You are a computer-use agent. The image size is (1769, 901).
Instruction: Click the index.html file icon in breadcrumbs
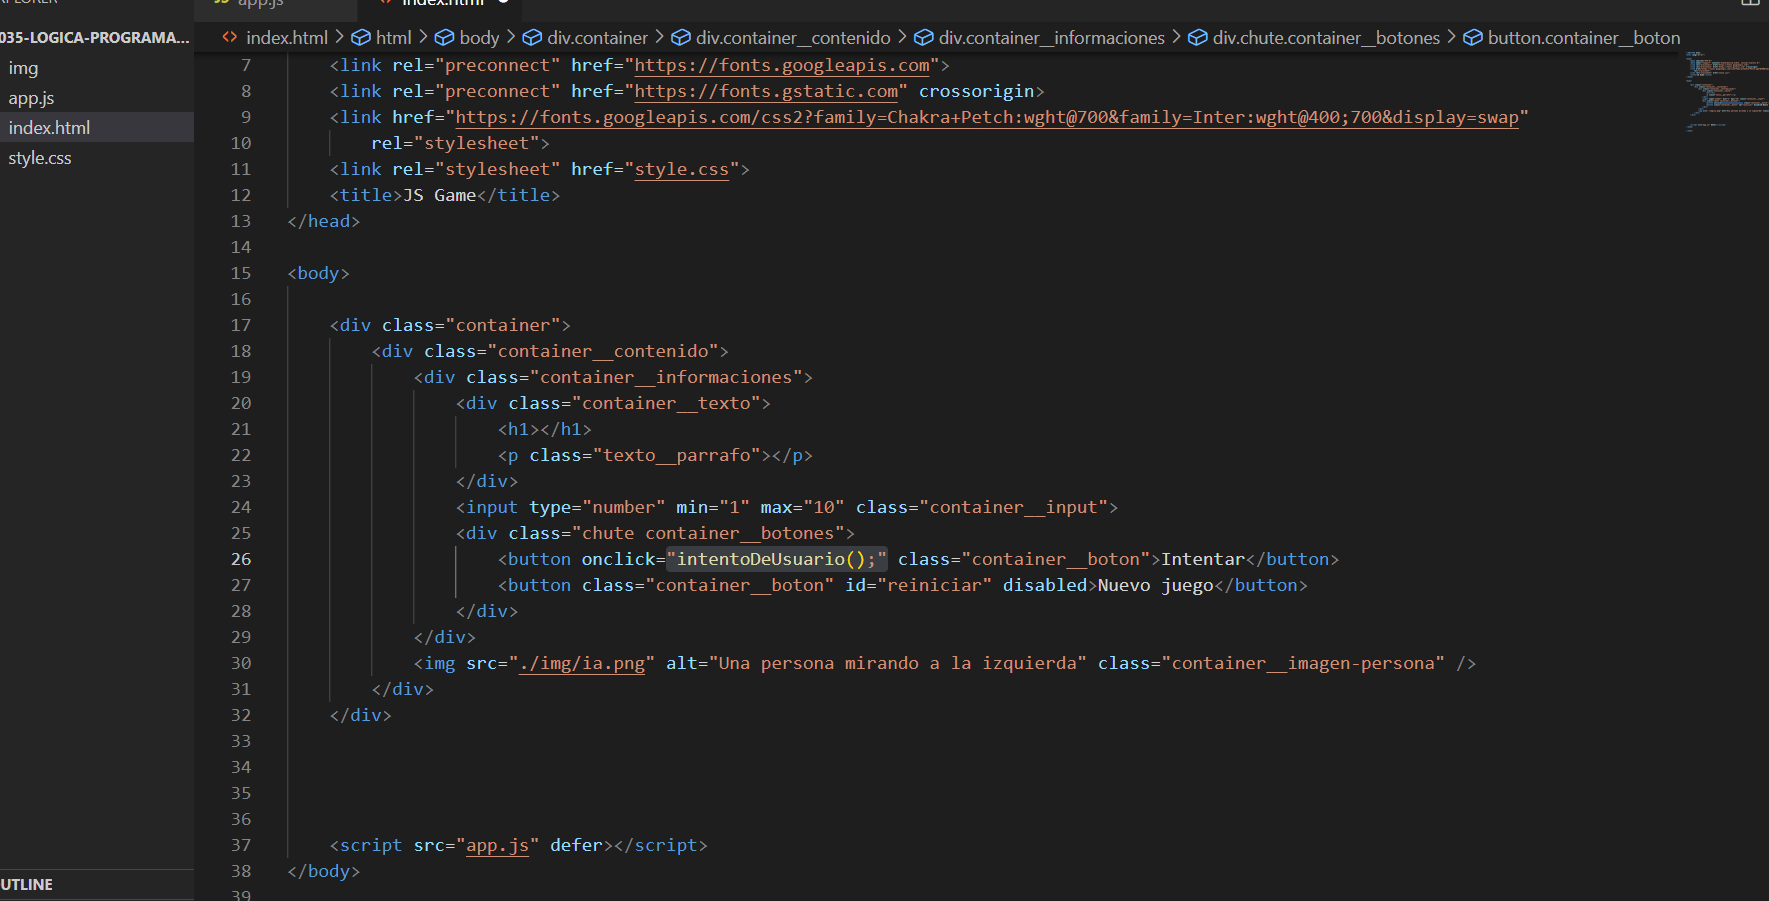pos(230,37)
